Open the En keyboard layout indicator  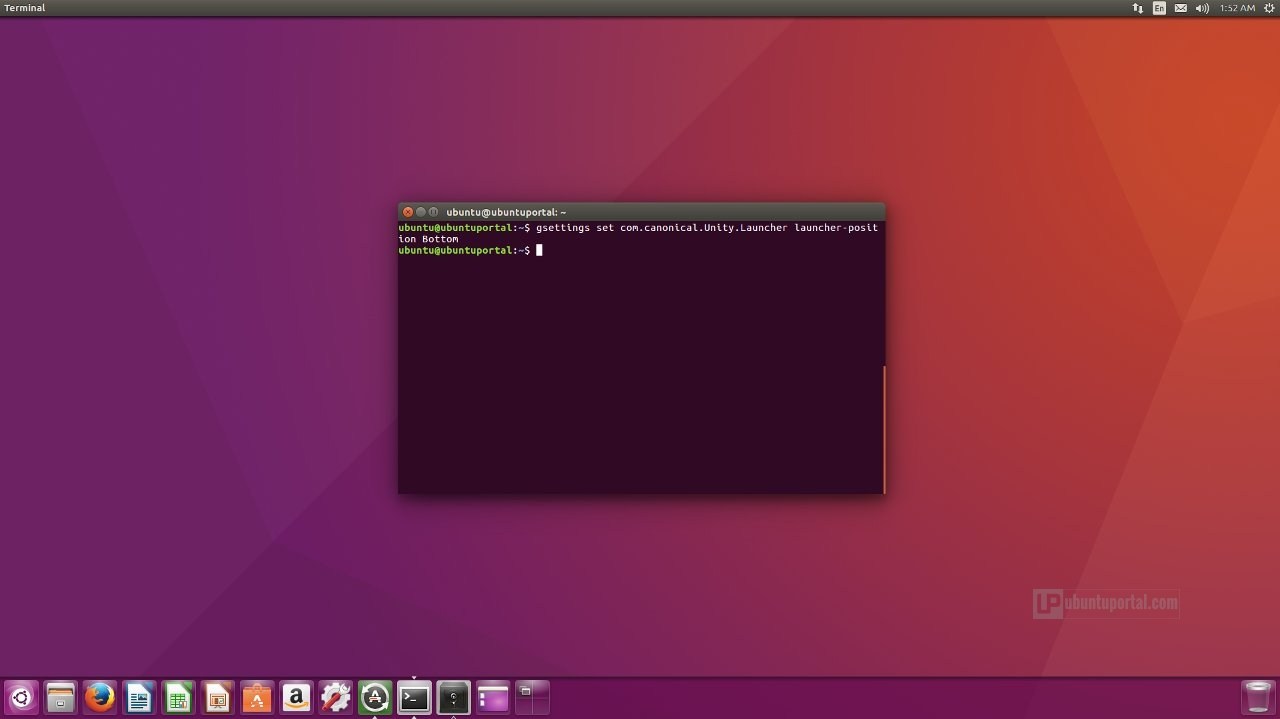(x=1159, y=8)
